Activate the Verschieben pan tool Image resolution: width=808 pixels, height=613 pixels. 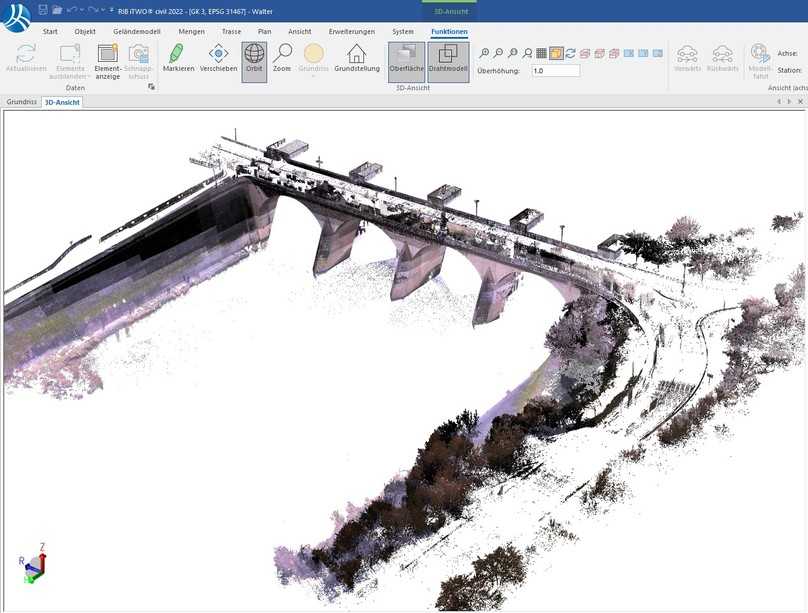[218, 59]
